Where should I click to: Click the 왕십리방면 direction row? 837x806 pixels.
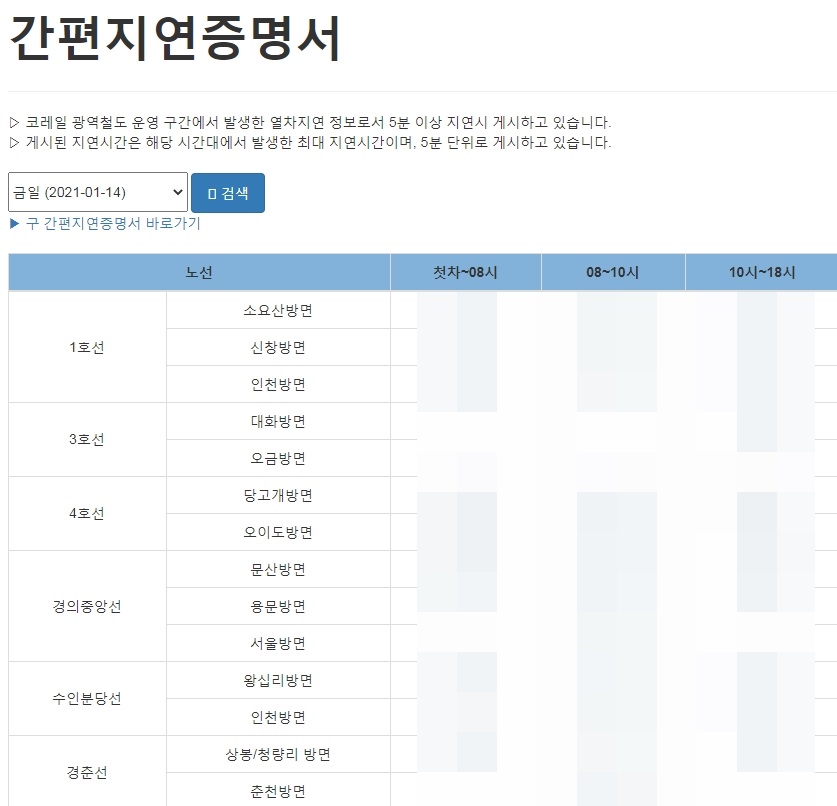[278, 680]
